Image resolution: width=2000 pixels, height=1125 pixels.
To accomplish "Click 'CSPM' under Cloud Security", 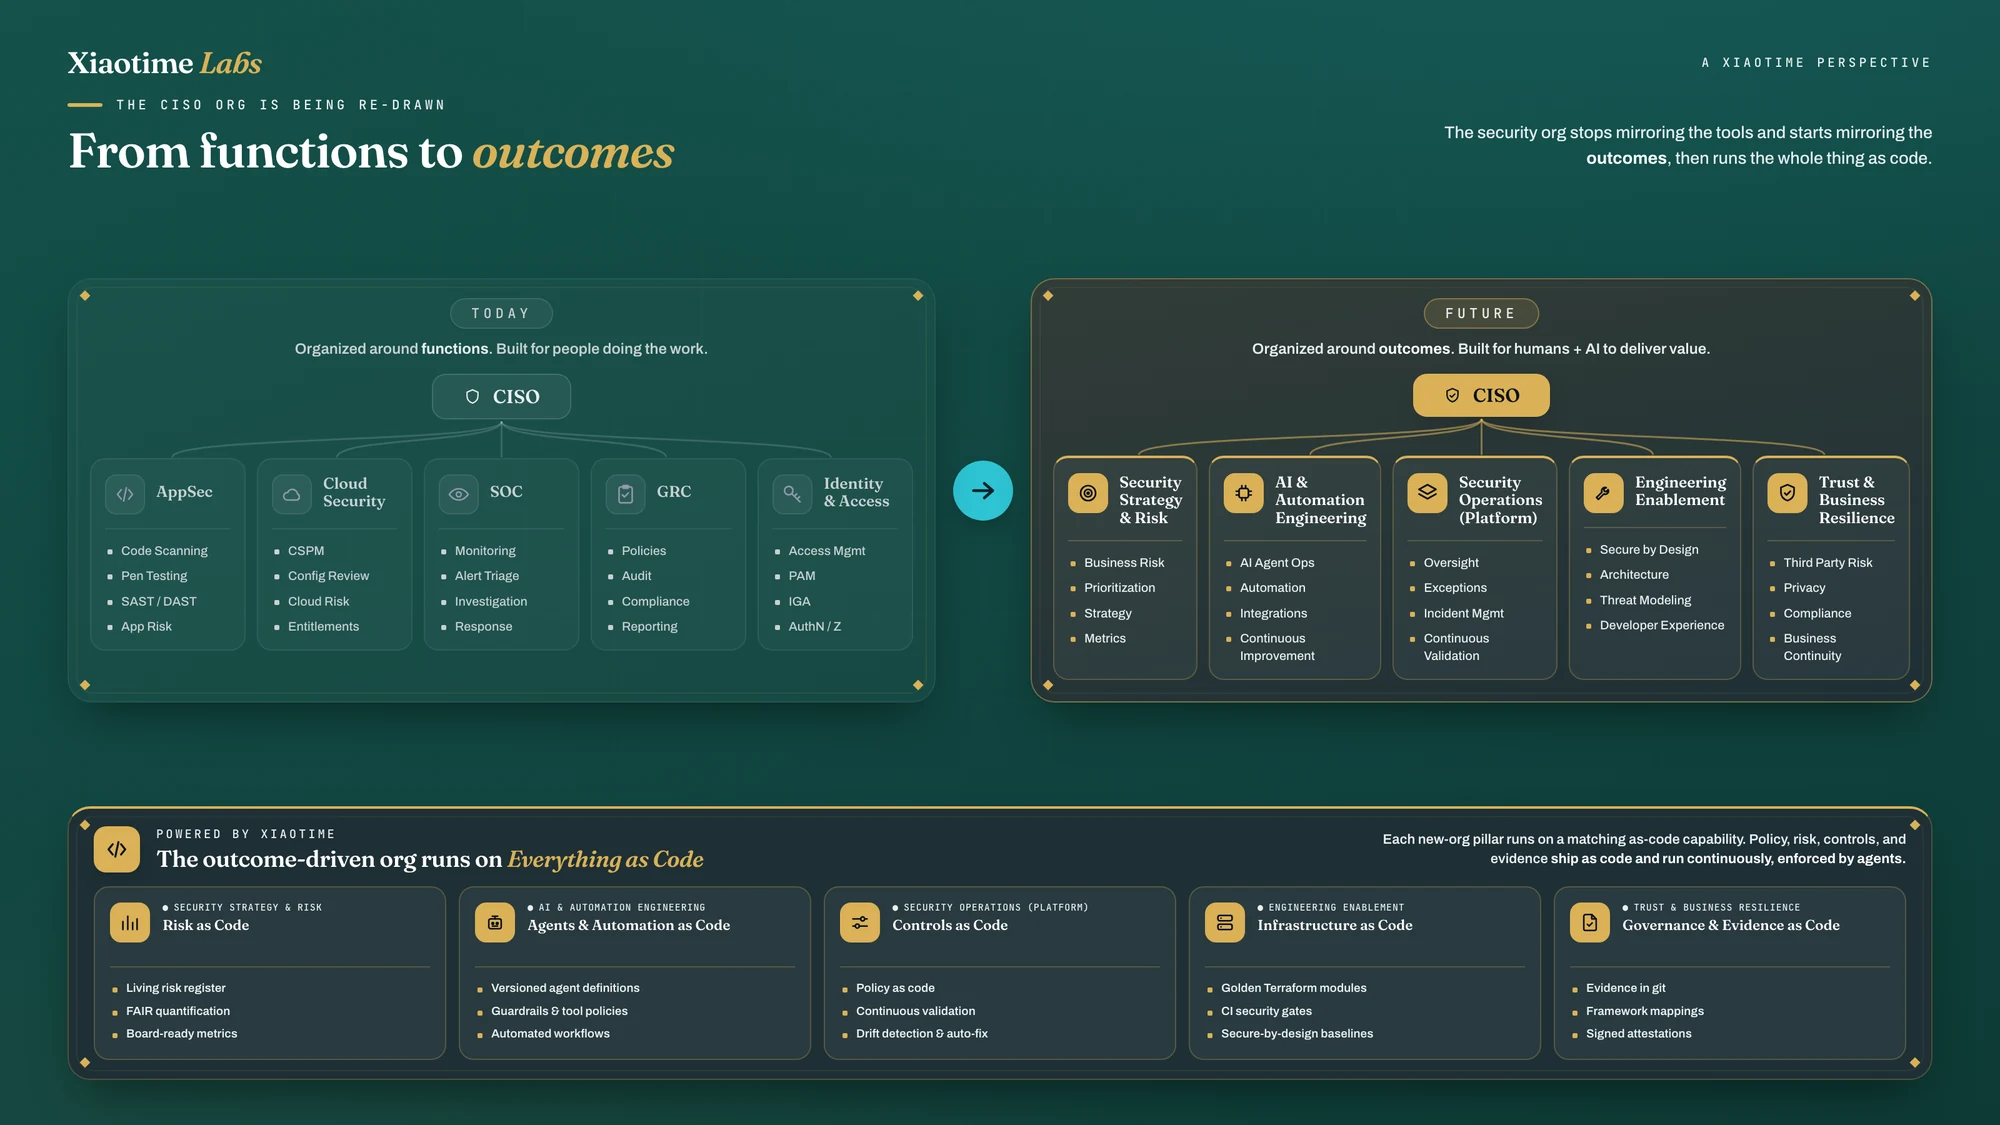I will [306, 551].
